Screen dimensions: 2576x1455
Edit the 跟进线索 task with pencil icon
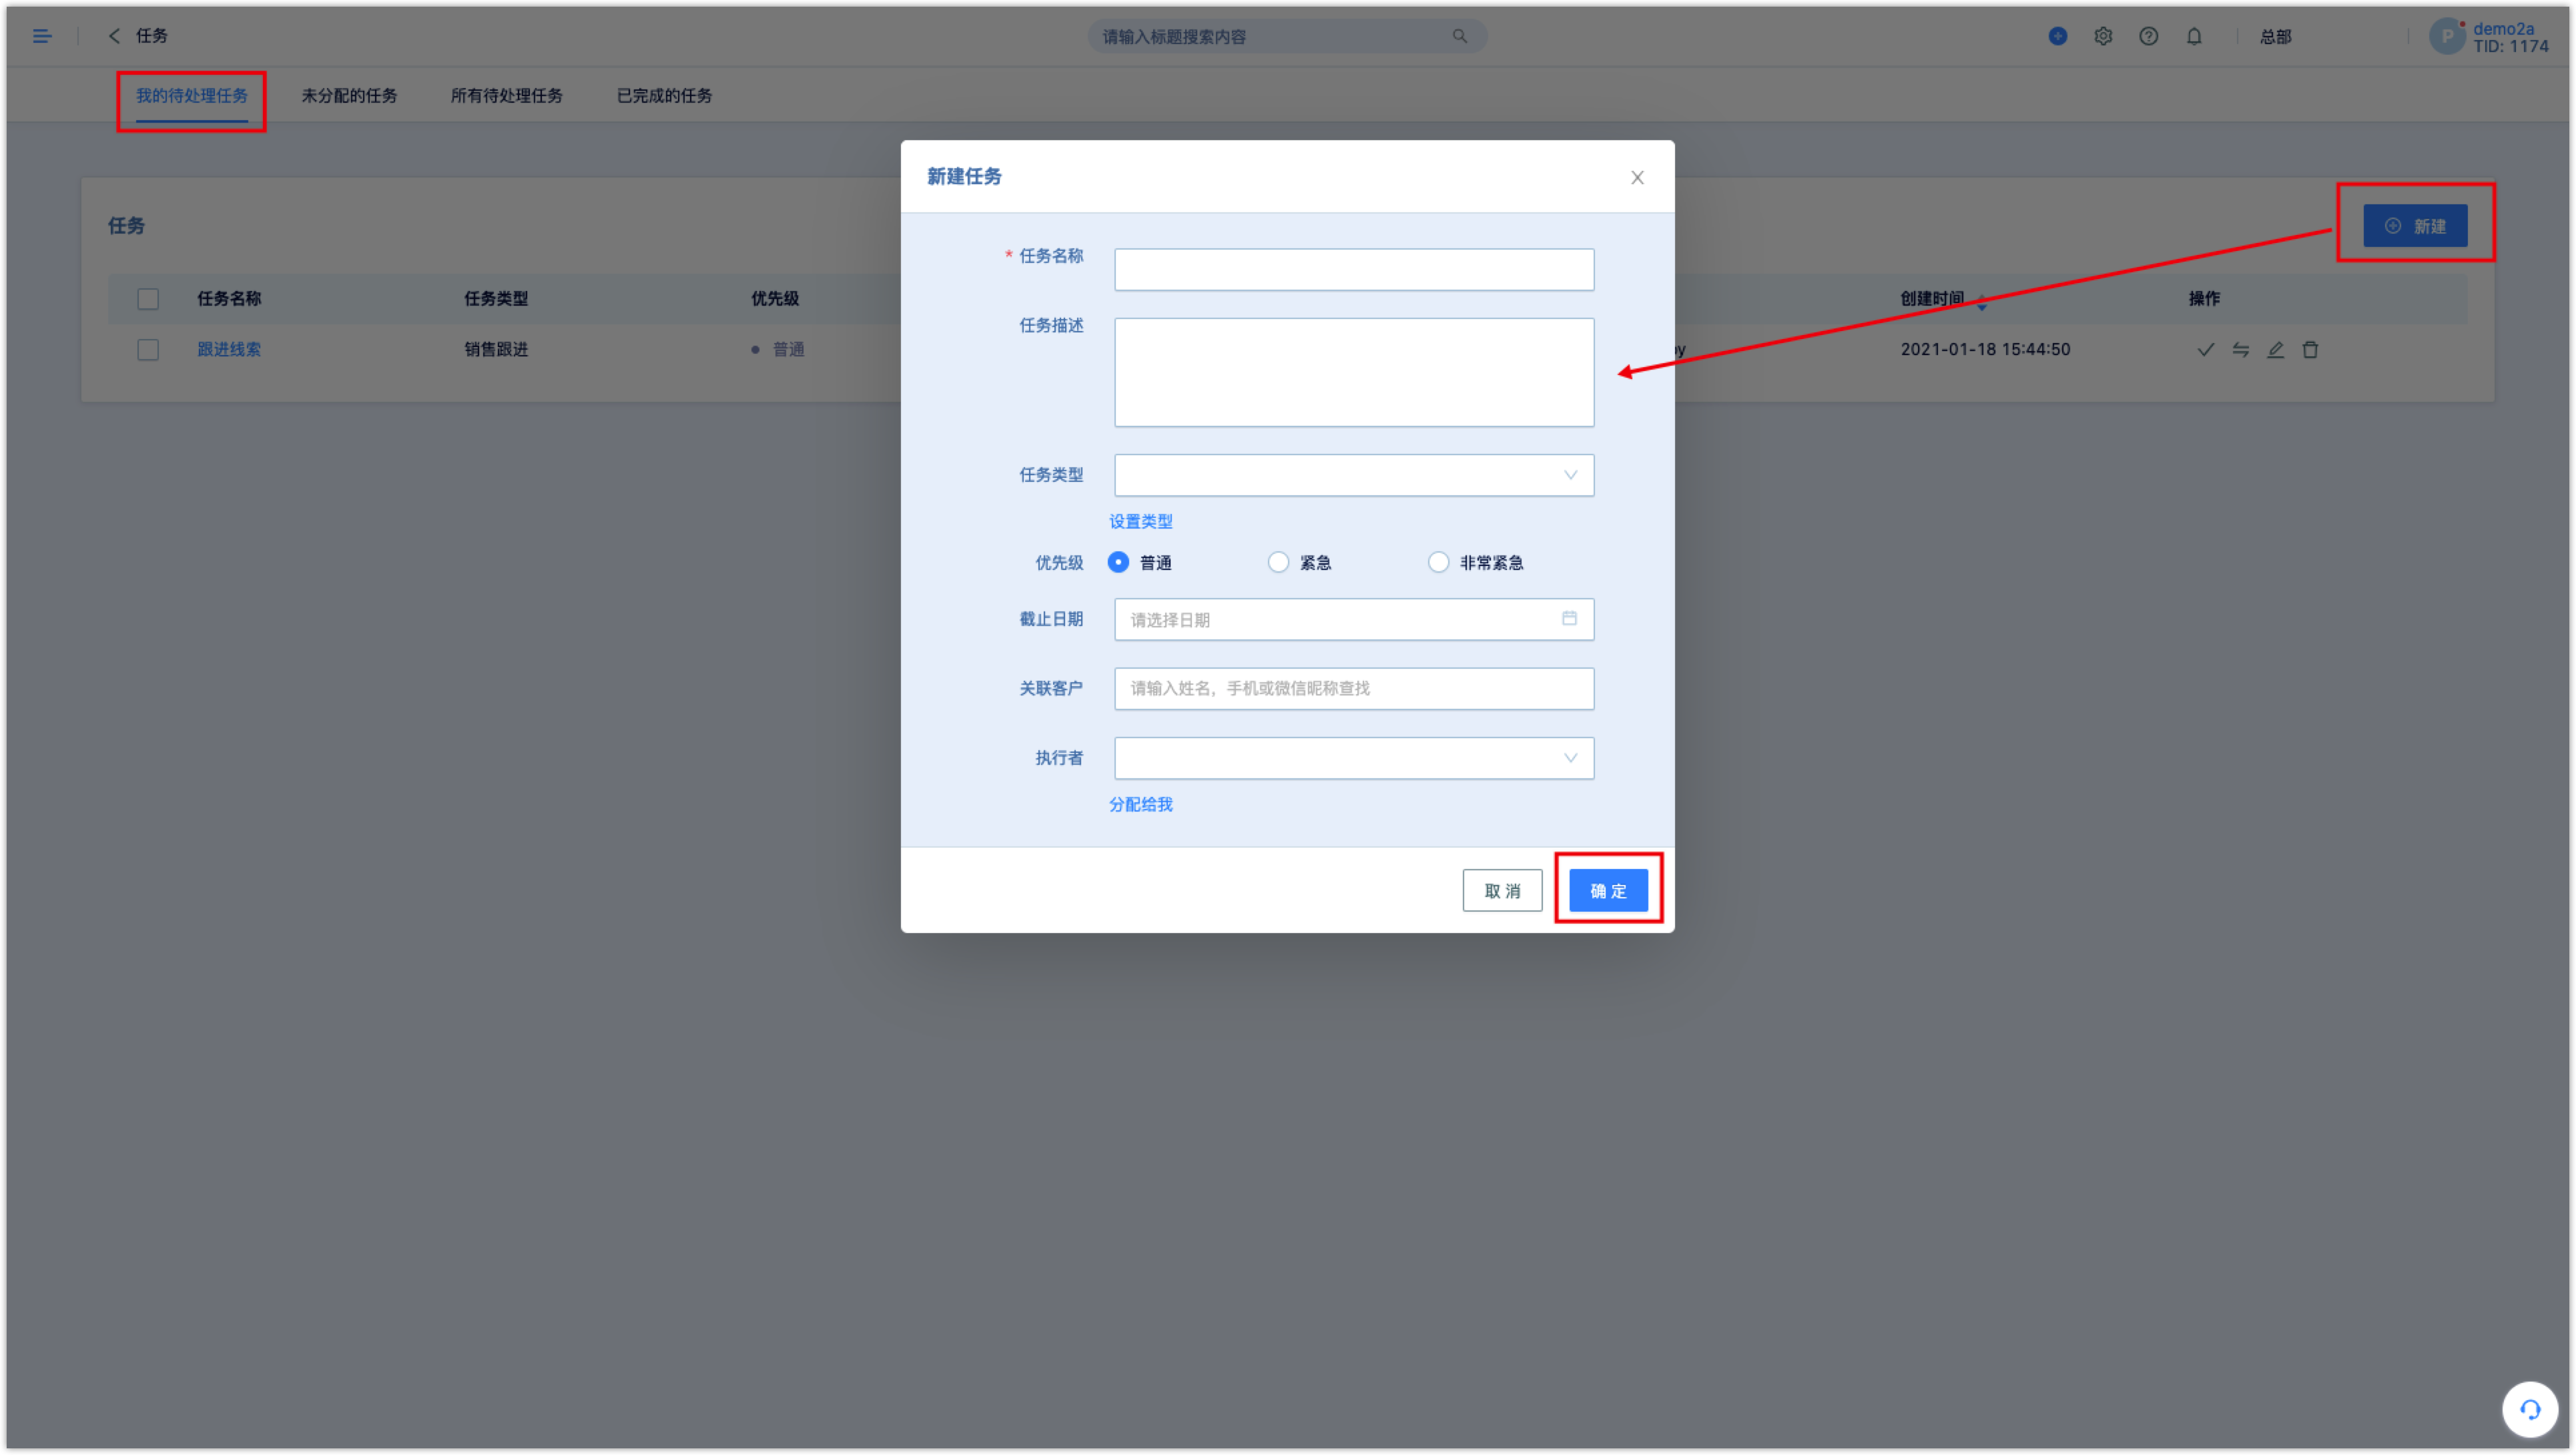[x=2275, y=349]
